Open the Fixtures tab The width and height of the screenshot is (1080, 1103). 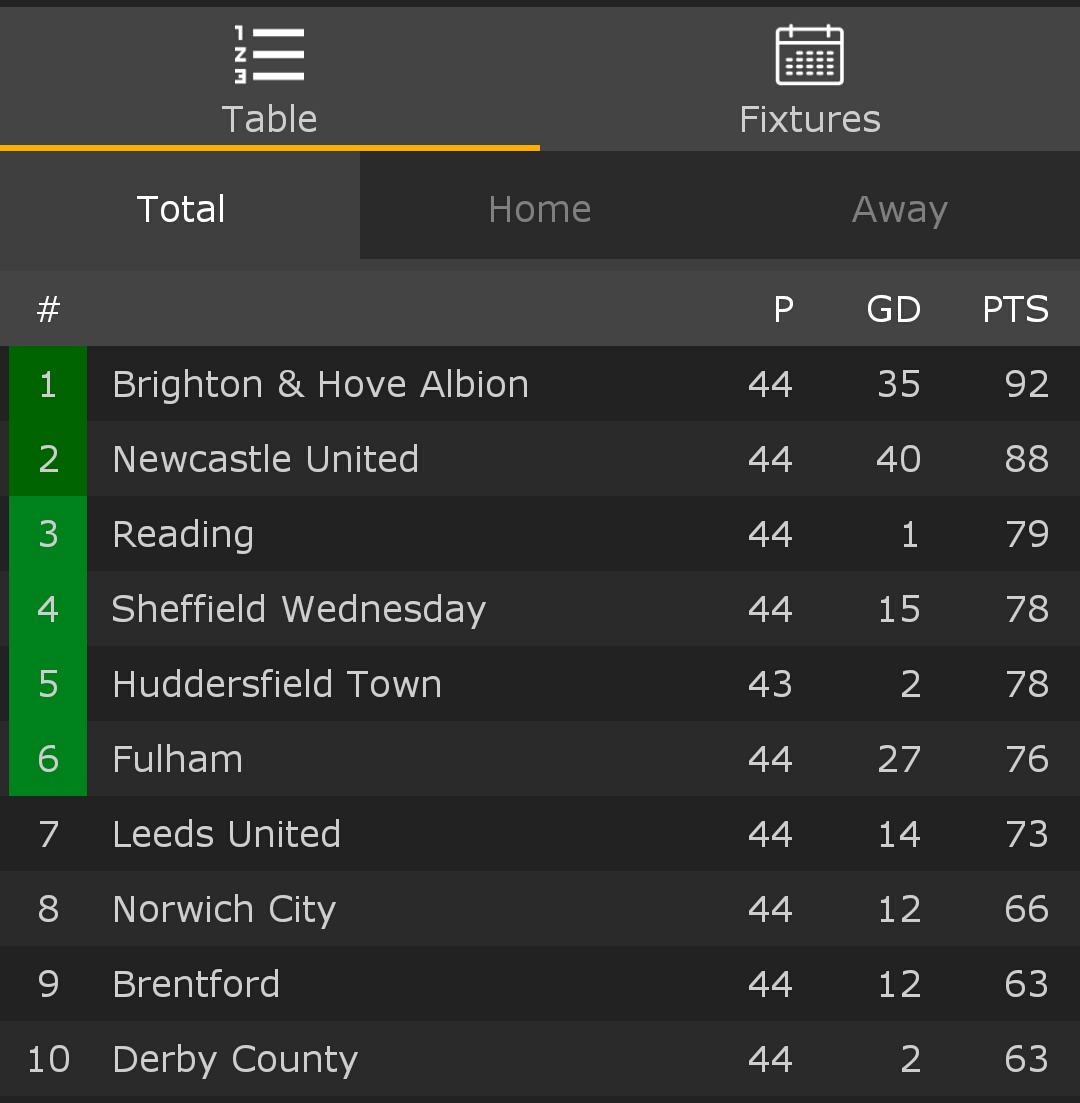(810, 79)
